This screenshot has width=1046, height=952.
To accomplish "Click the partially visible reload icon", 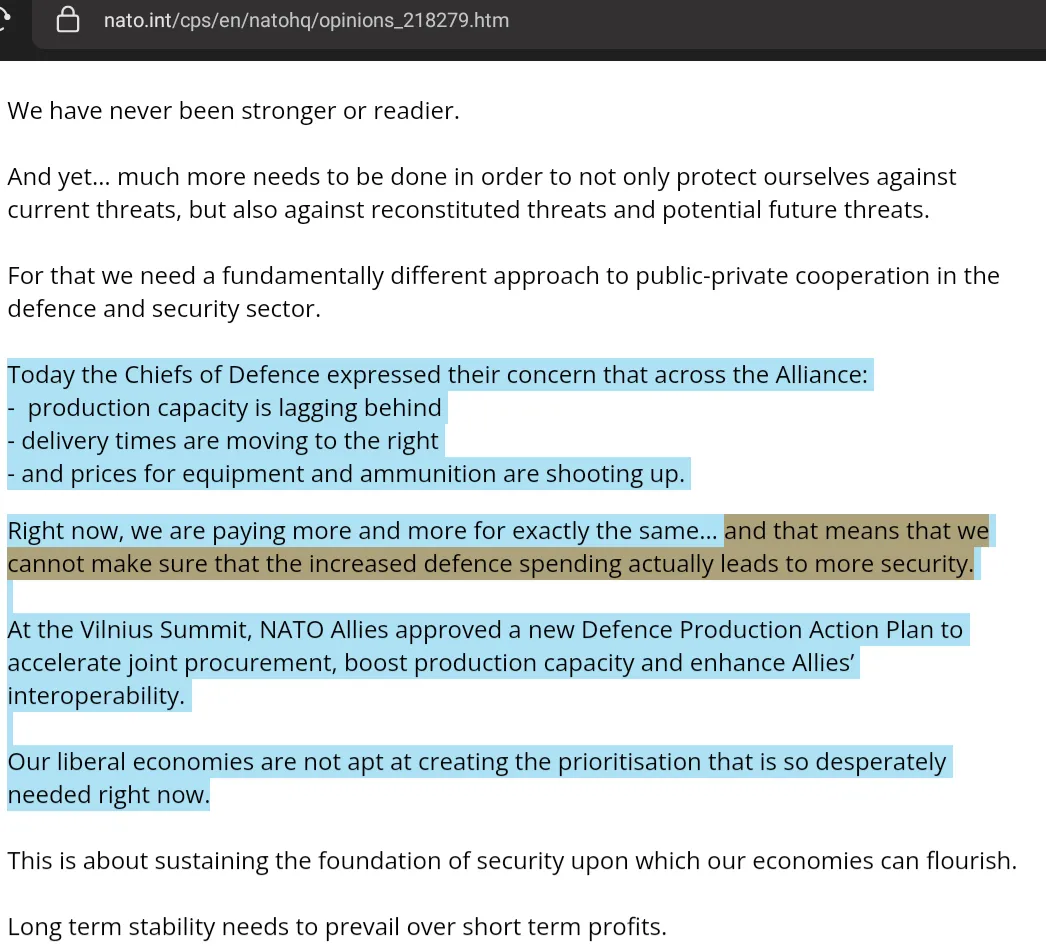I will click(5, 20).
